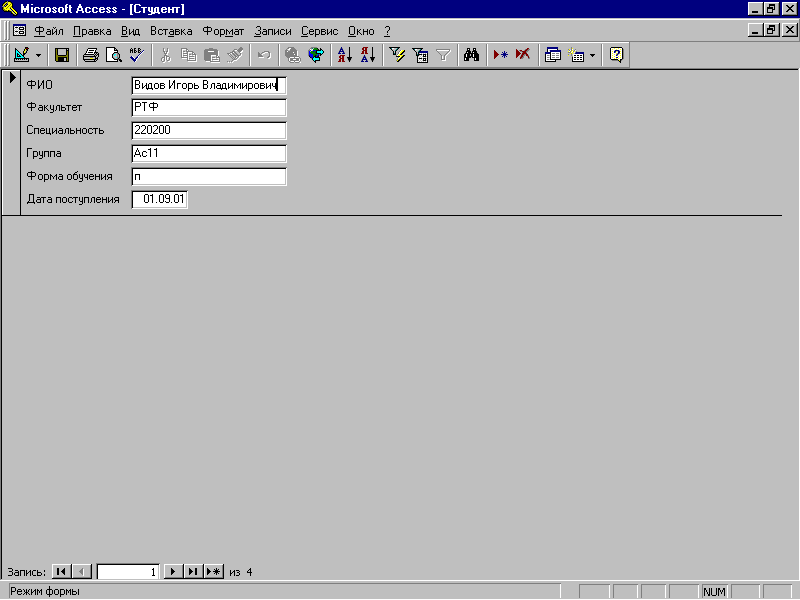Select the record using the record selector arrow
Screen dimensions: 800x600
13,78
